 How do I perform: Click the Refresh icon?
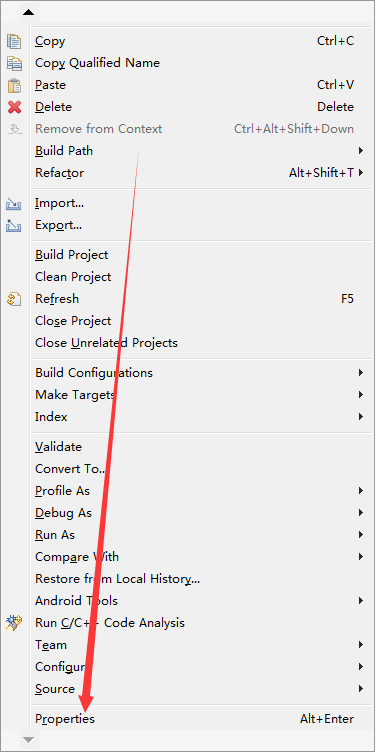14,299
